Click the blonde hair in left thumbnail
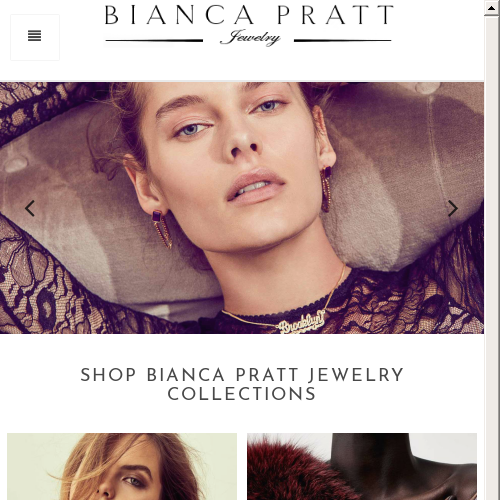Screen dimensions: 500x500 [x=83, y=460]
